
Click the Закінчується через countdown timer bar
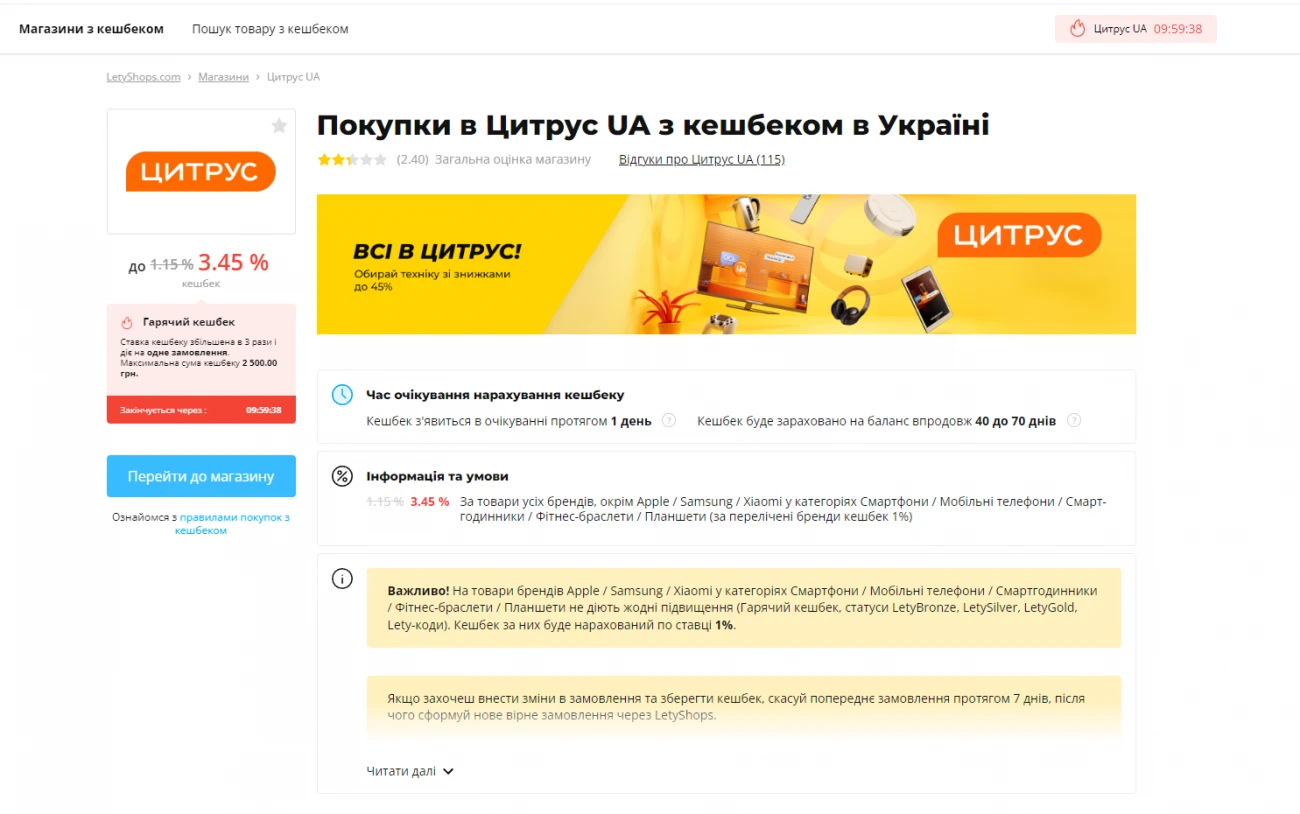201,410
